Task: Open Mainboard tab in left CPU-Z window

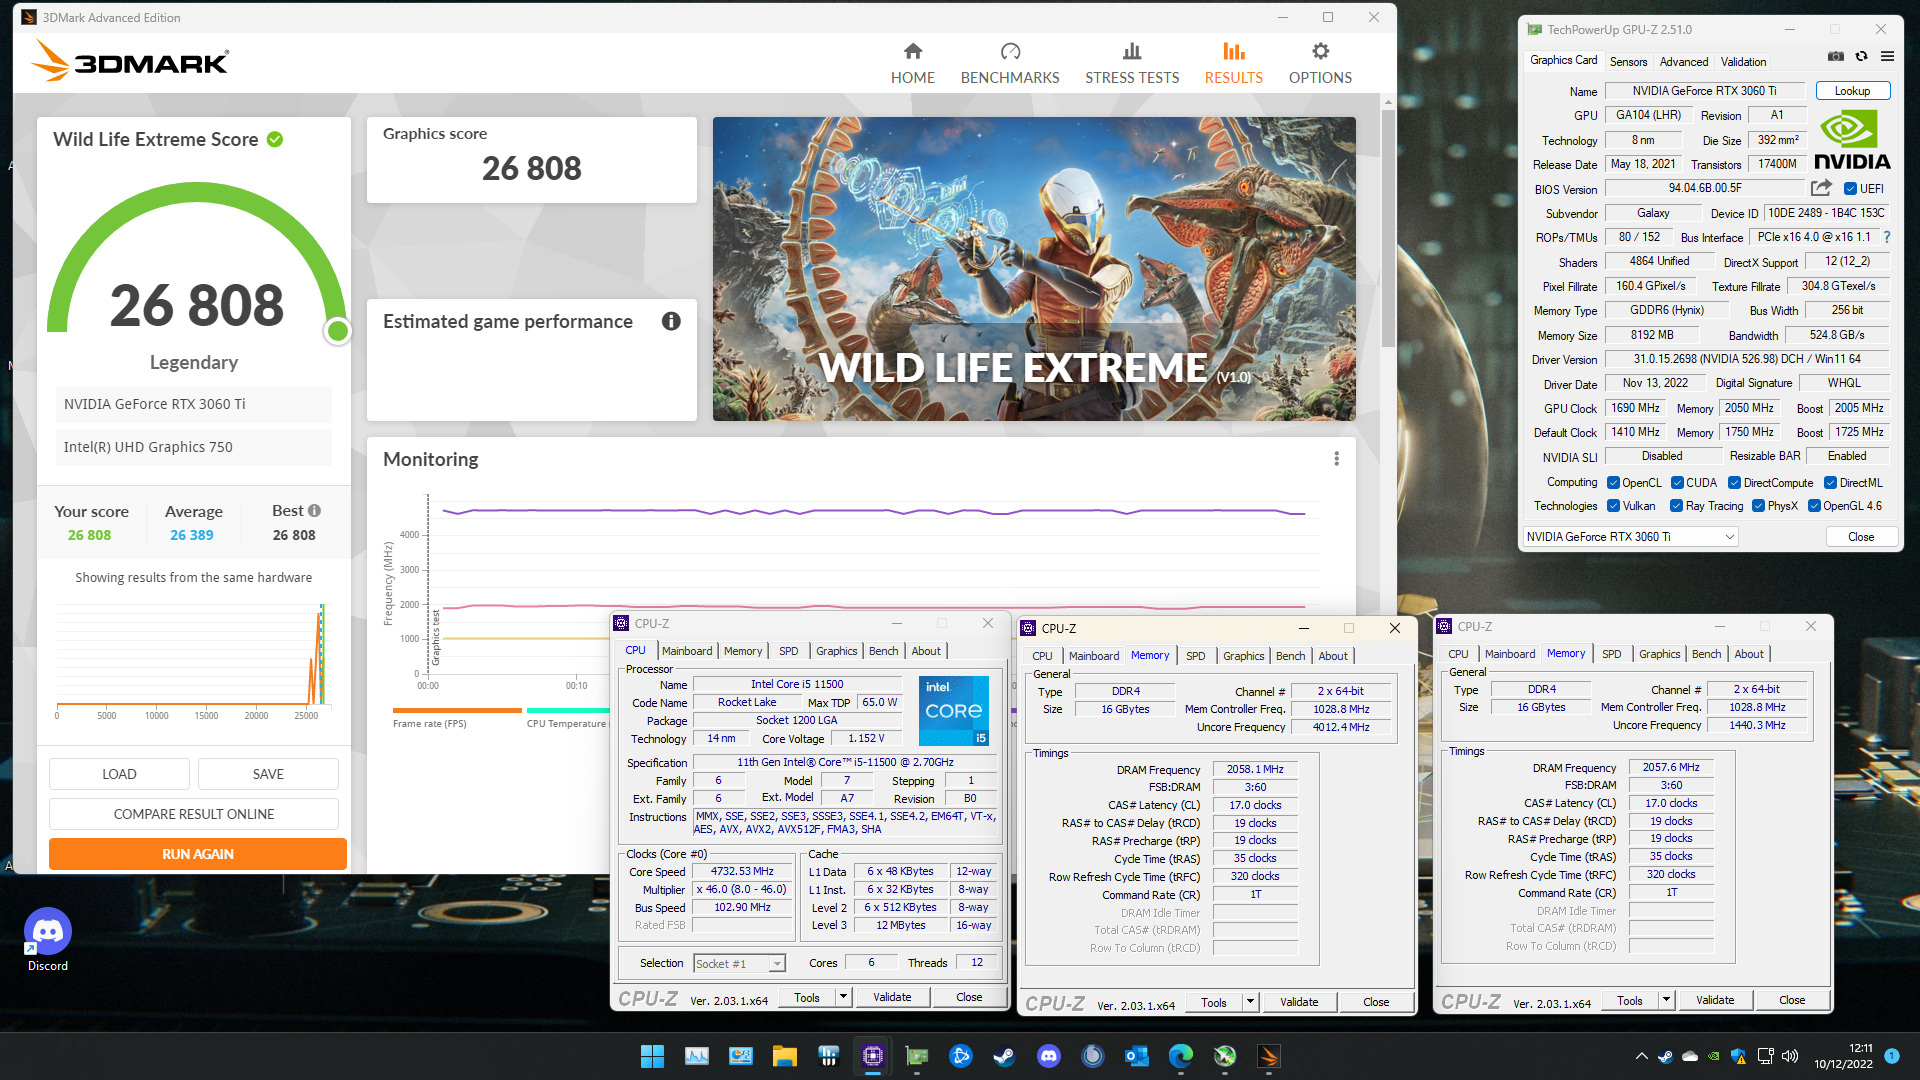Action: 687,651
